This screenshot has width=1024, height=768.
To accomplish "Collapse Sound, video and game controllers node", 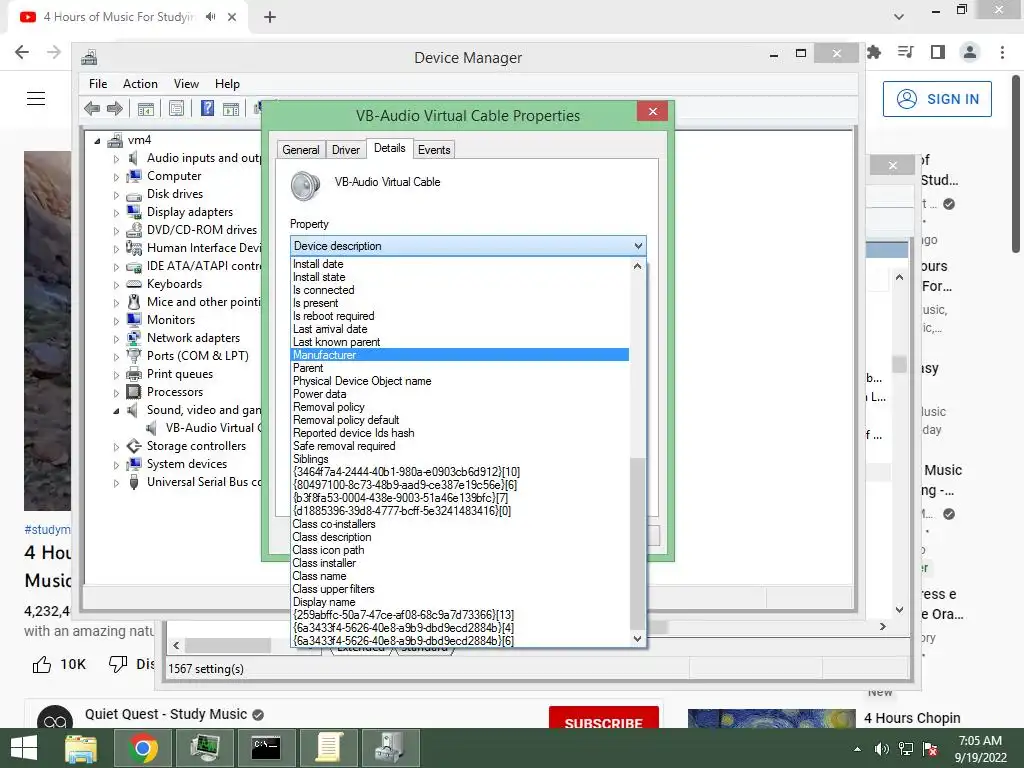I will pyautogui.click(x=116, y=411).
